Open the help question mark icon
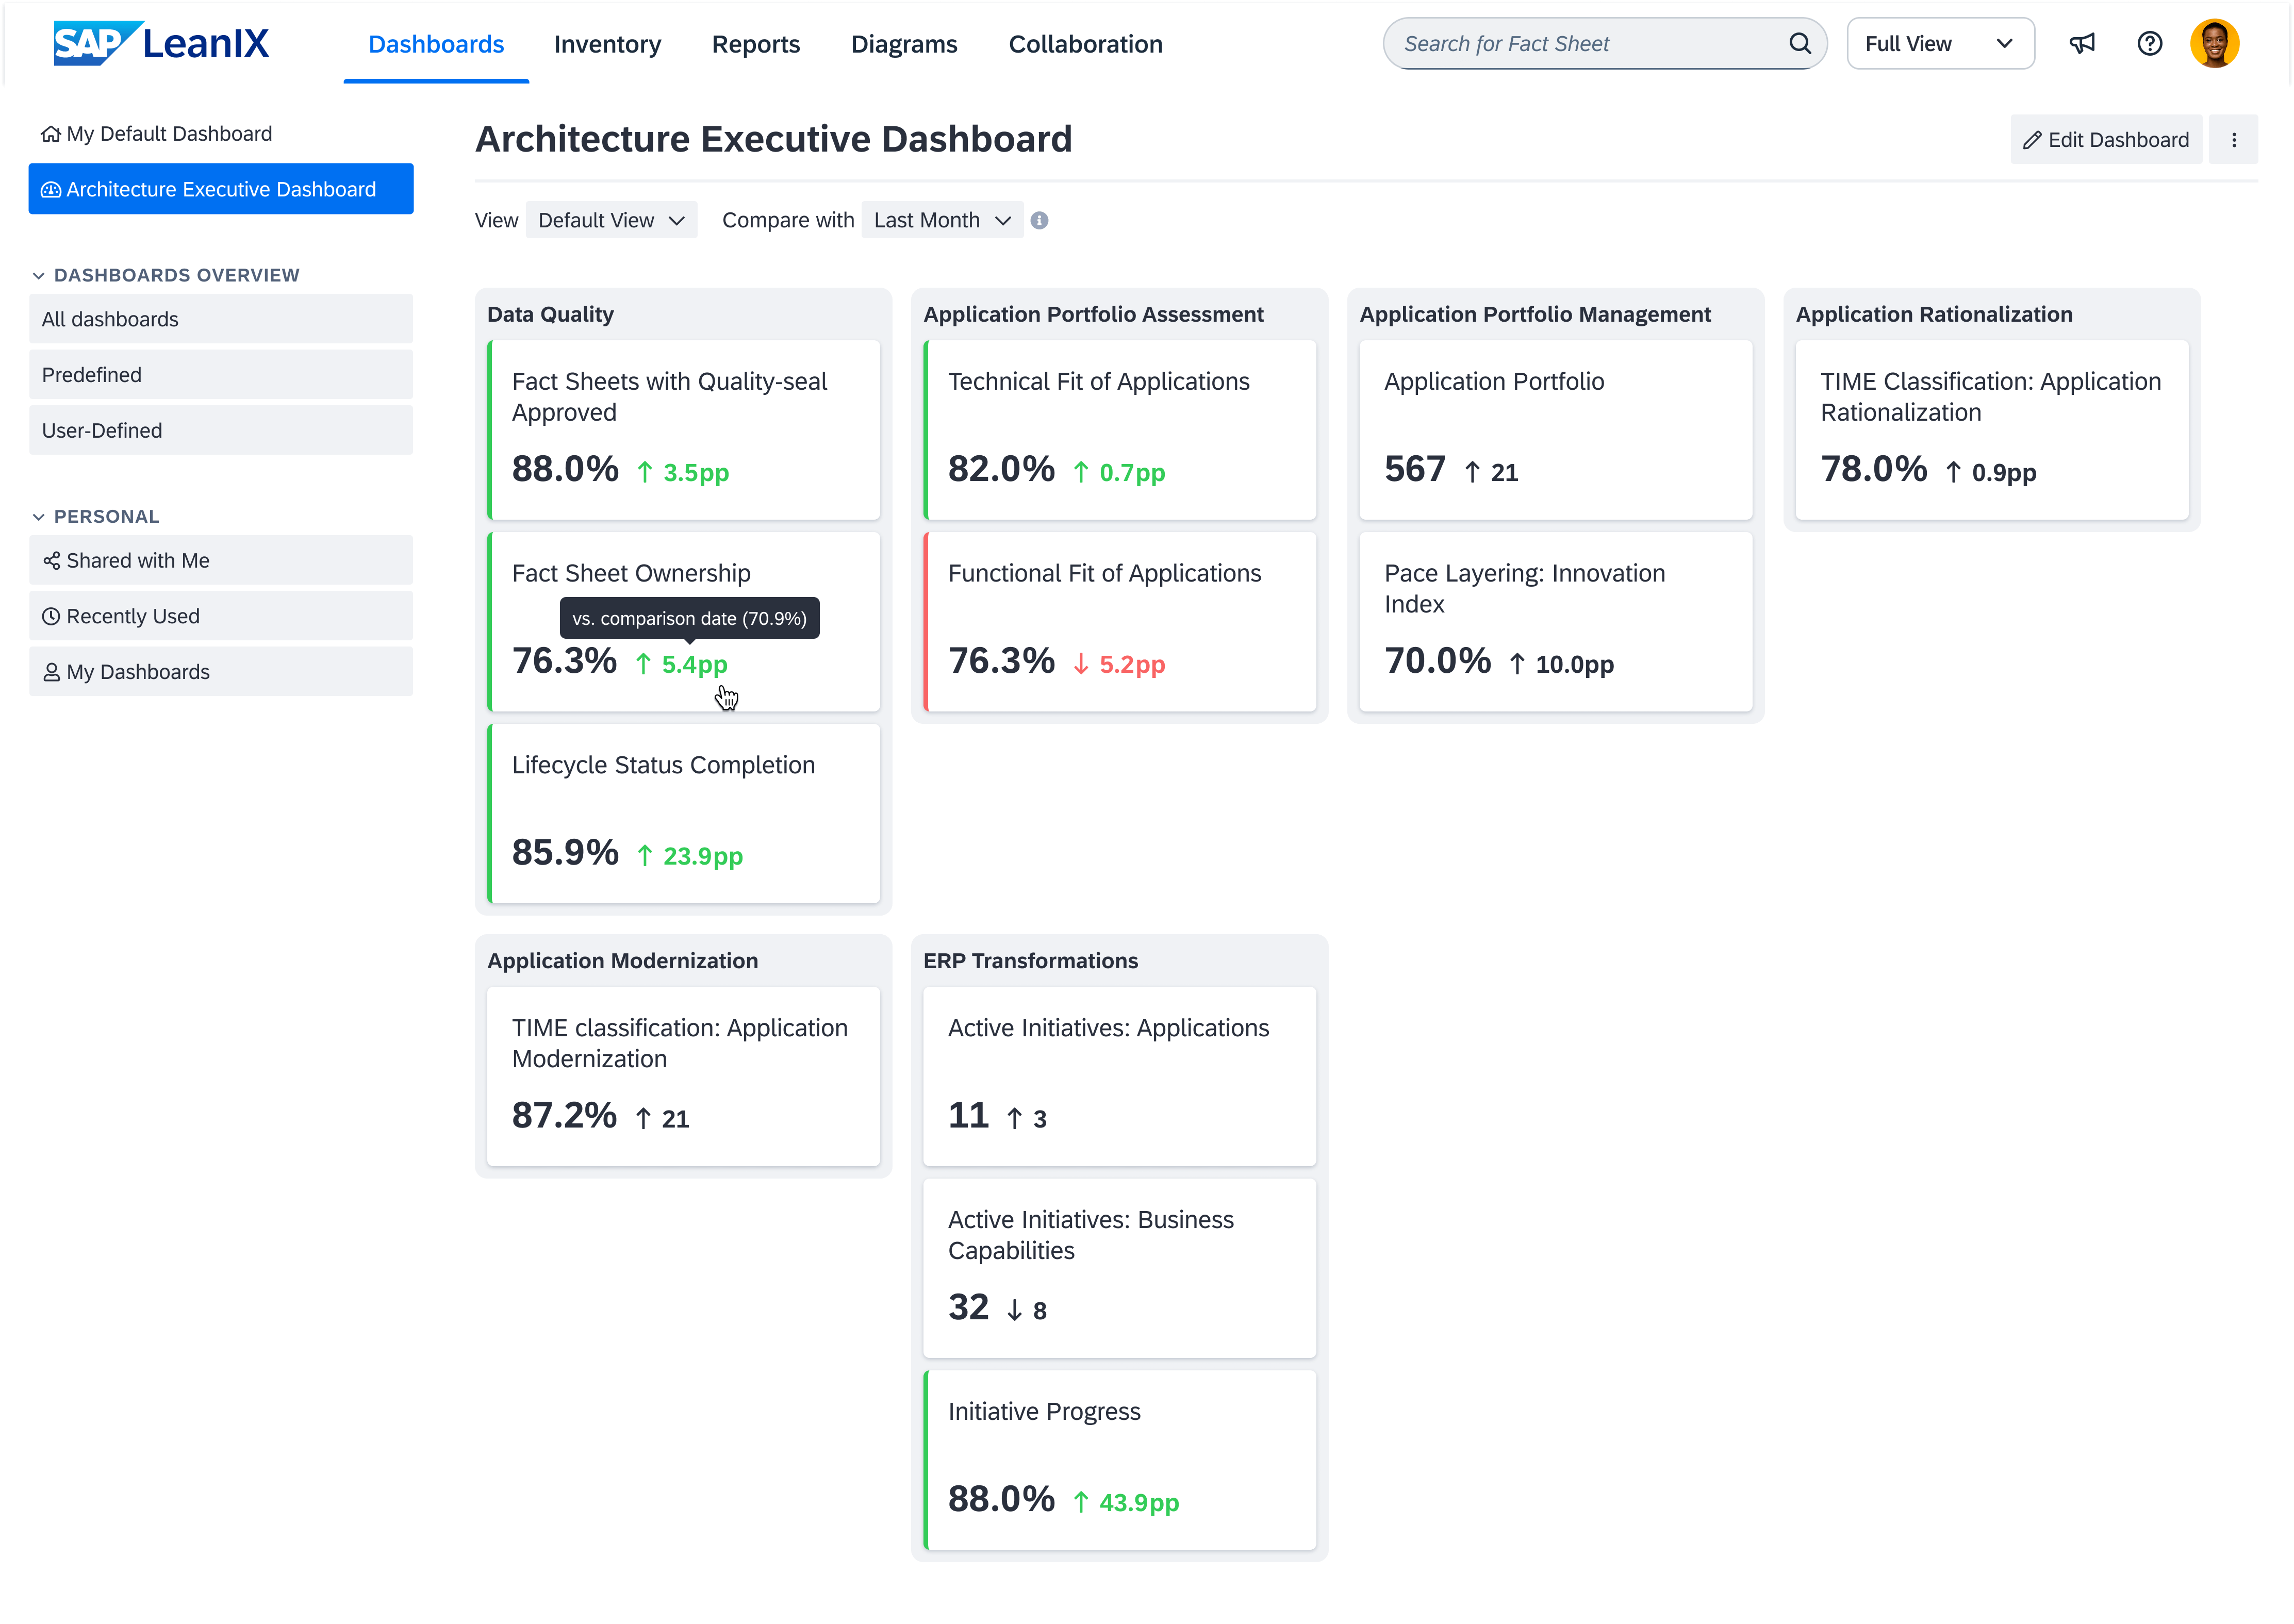This screenshot has height=1624, width=2294. (2149, 43)
